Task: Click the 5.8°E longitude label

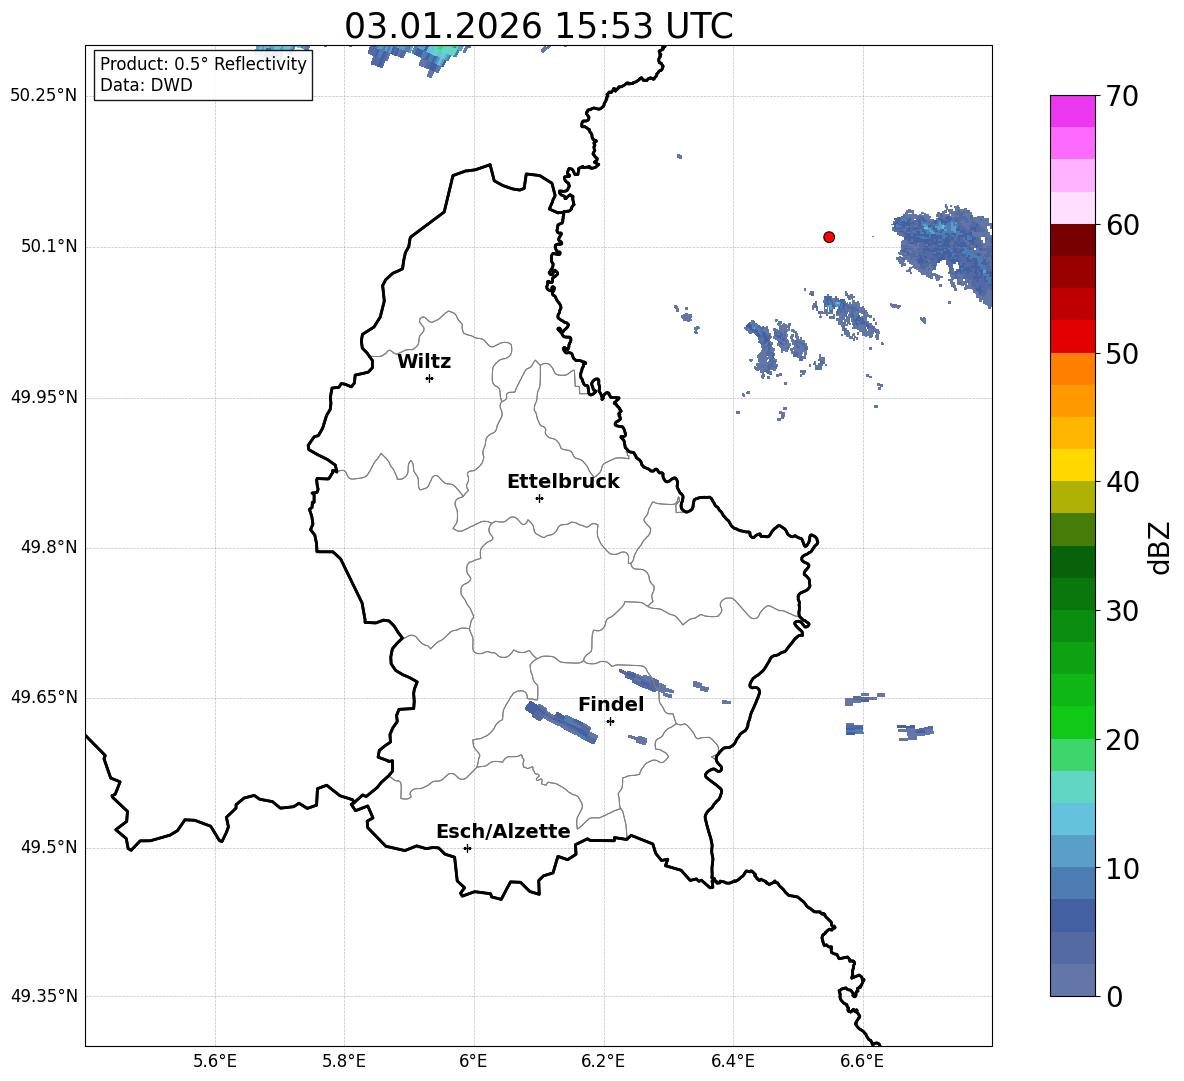Action: [x=344, y=1061]
